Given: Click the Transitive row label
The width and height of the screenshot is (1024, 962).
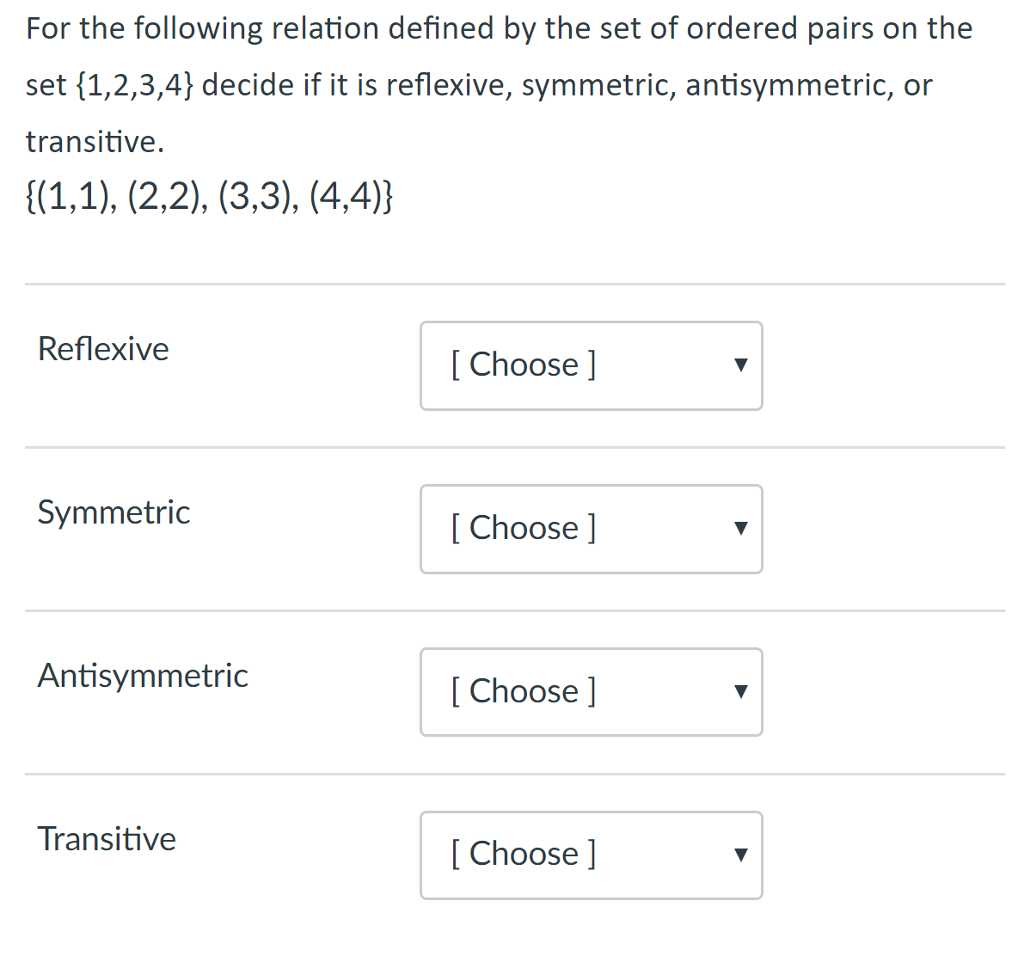Looking at the screenshot, I should coord(106,839).
